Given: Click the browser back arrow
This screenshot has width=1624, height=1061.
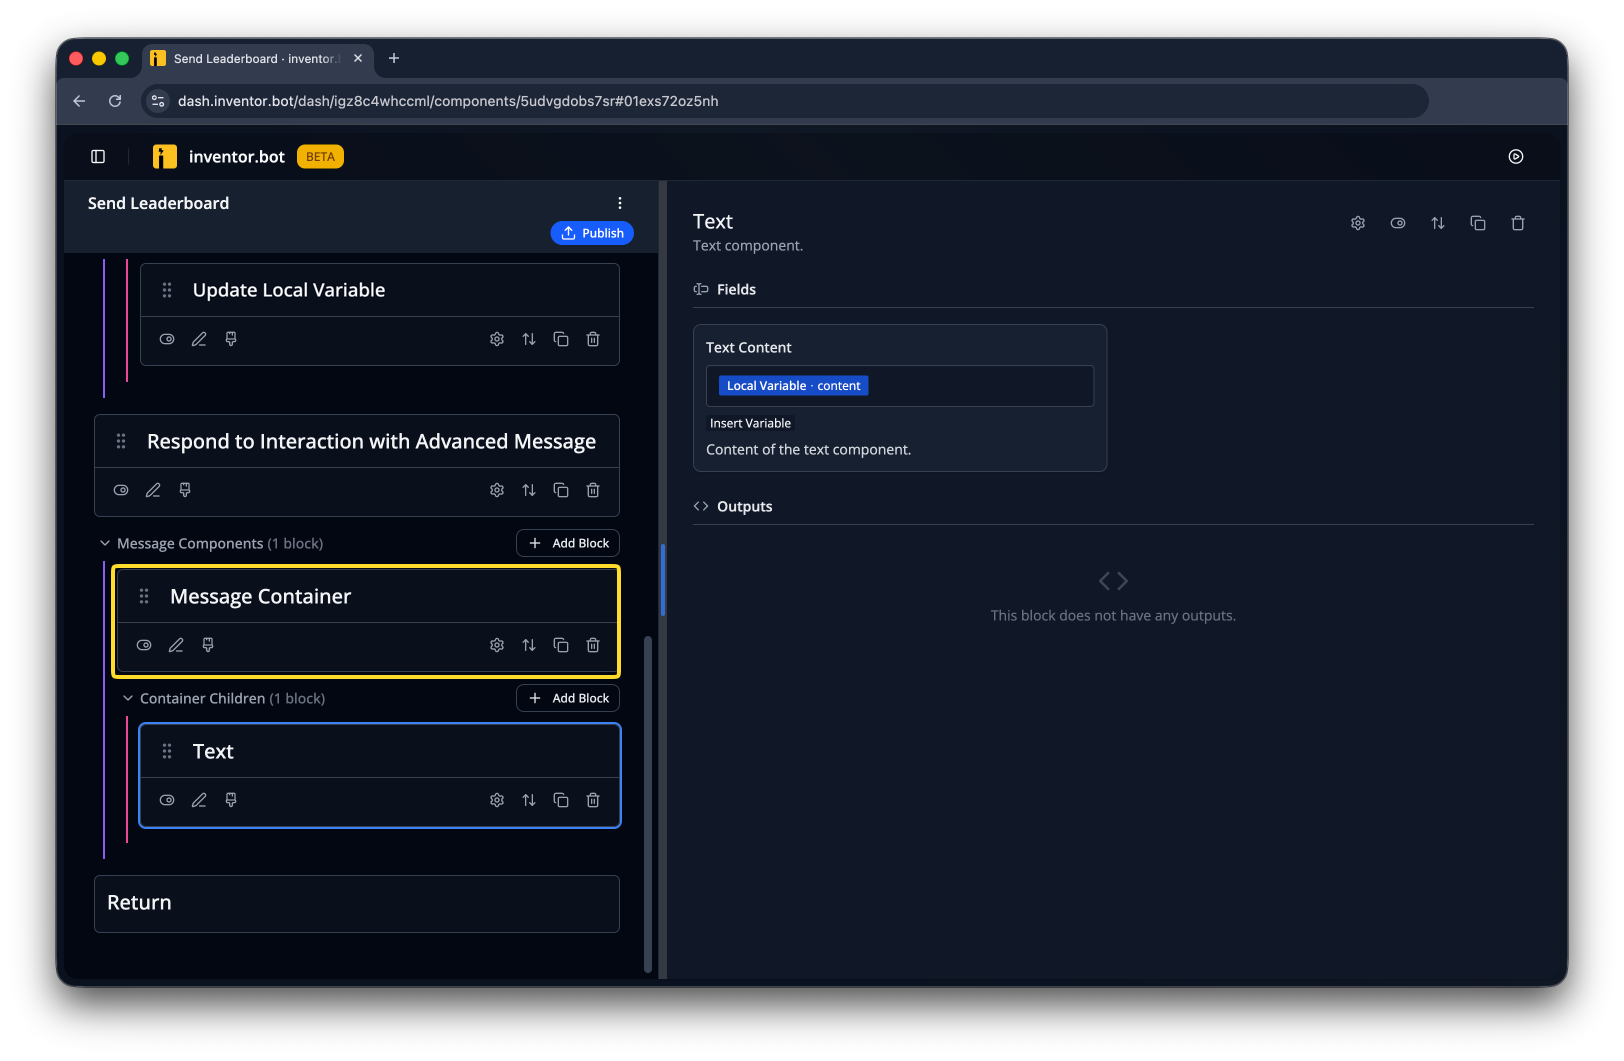Looking at the screenshot, I should click(x=80, y=101).
